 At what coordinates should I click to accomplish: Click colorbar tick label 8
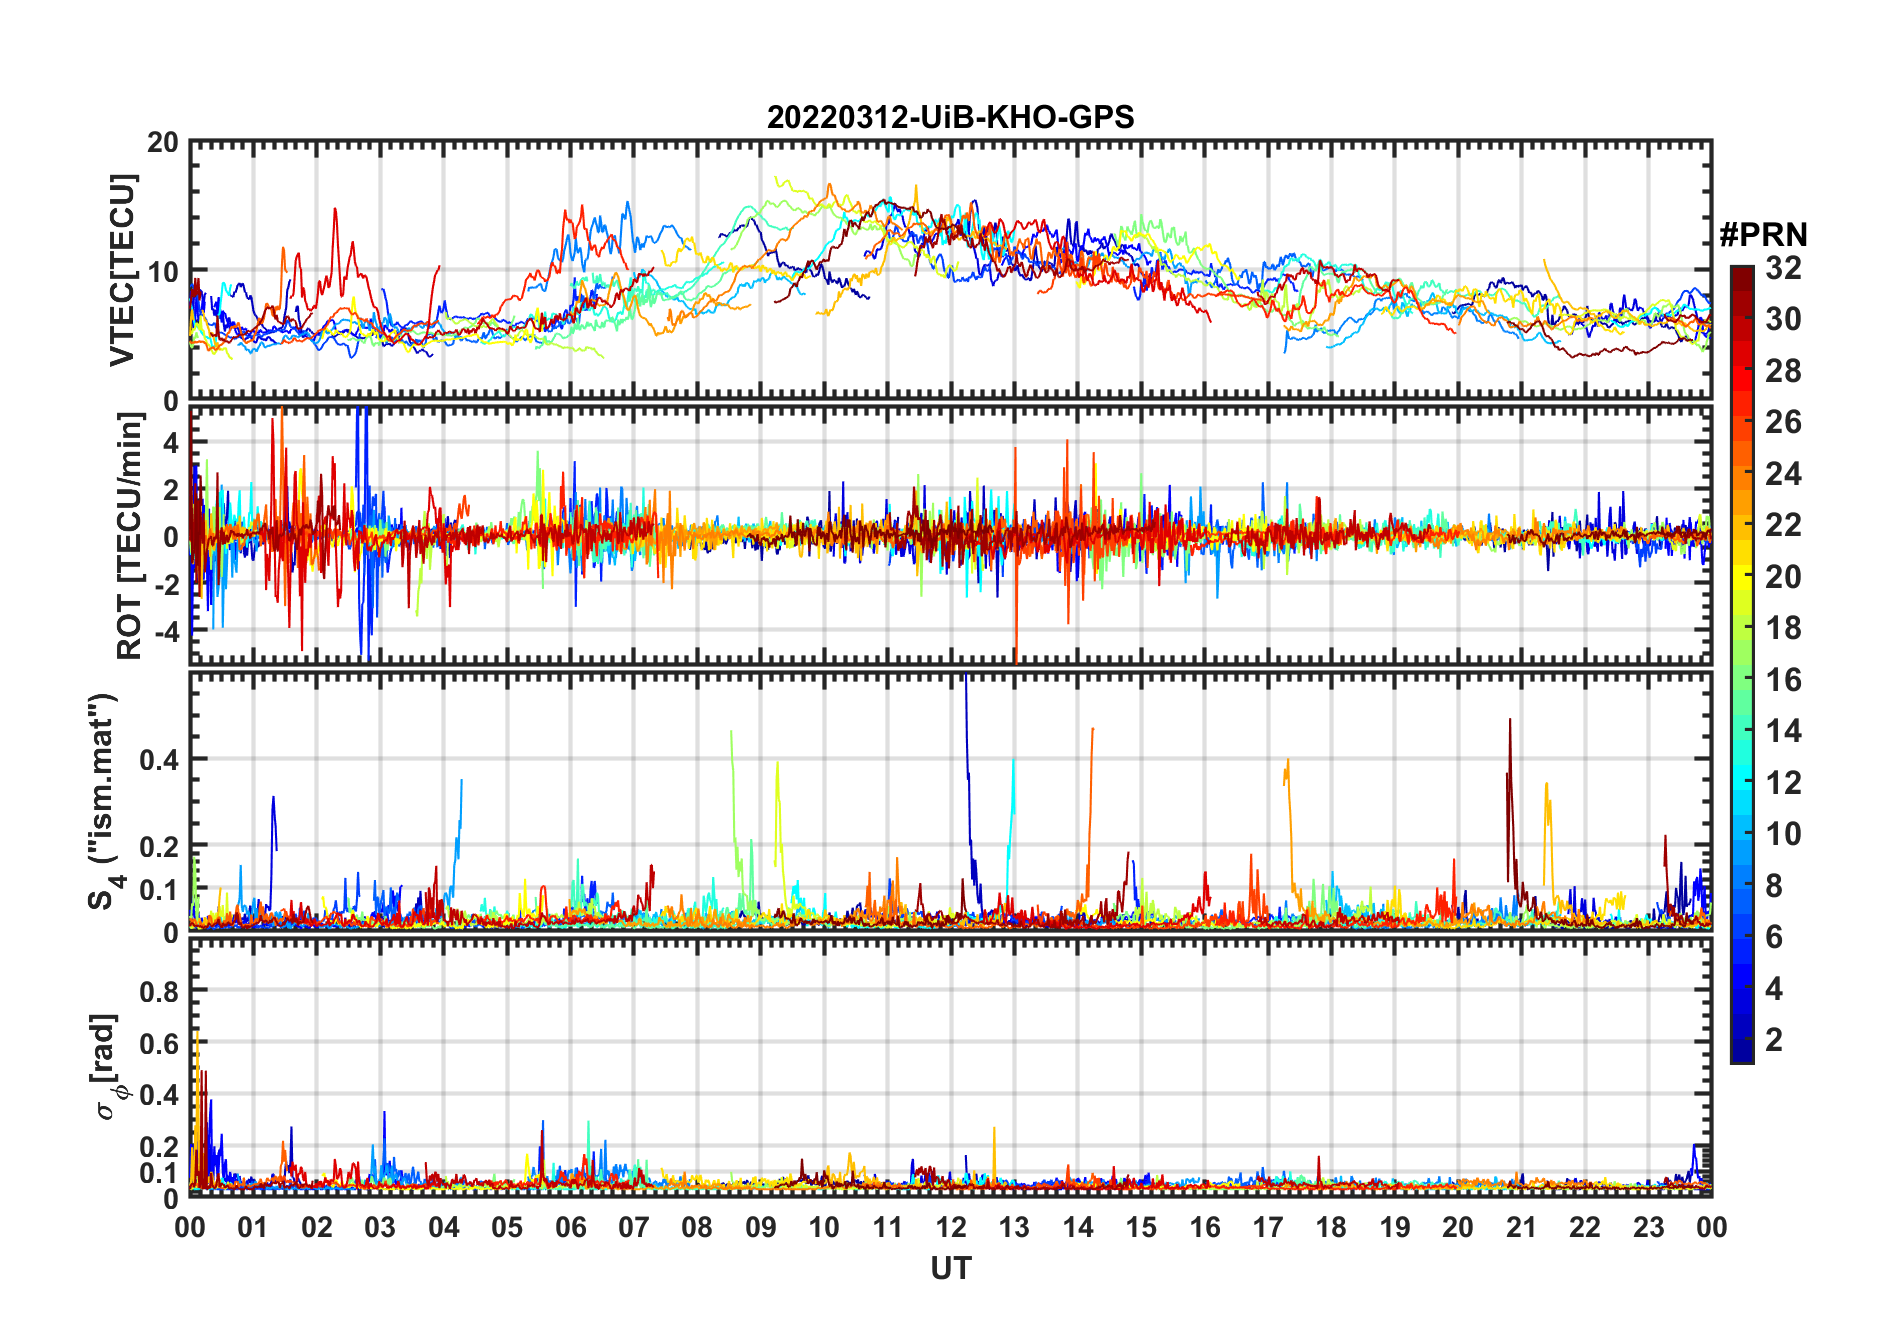pyautogui.click(x=1774, y=886)
